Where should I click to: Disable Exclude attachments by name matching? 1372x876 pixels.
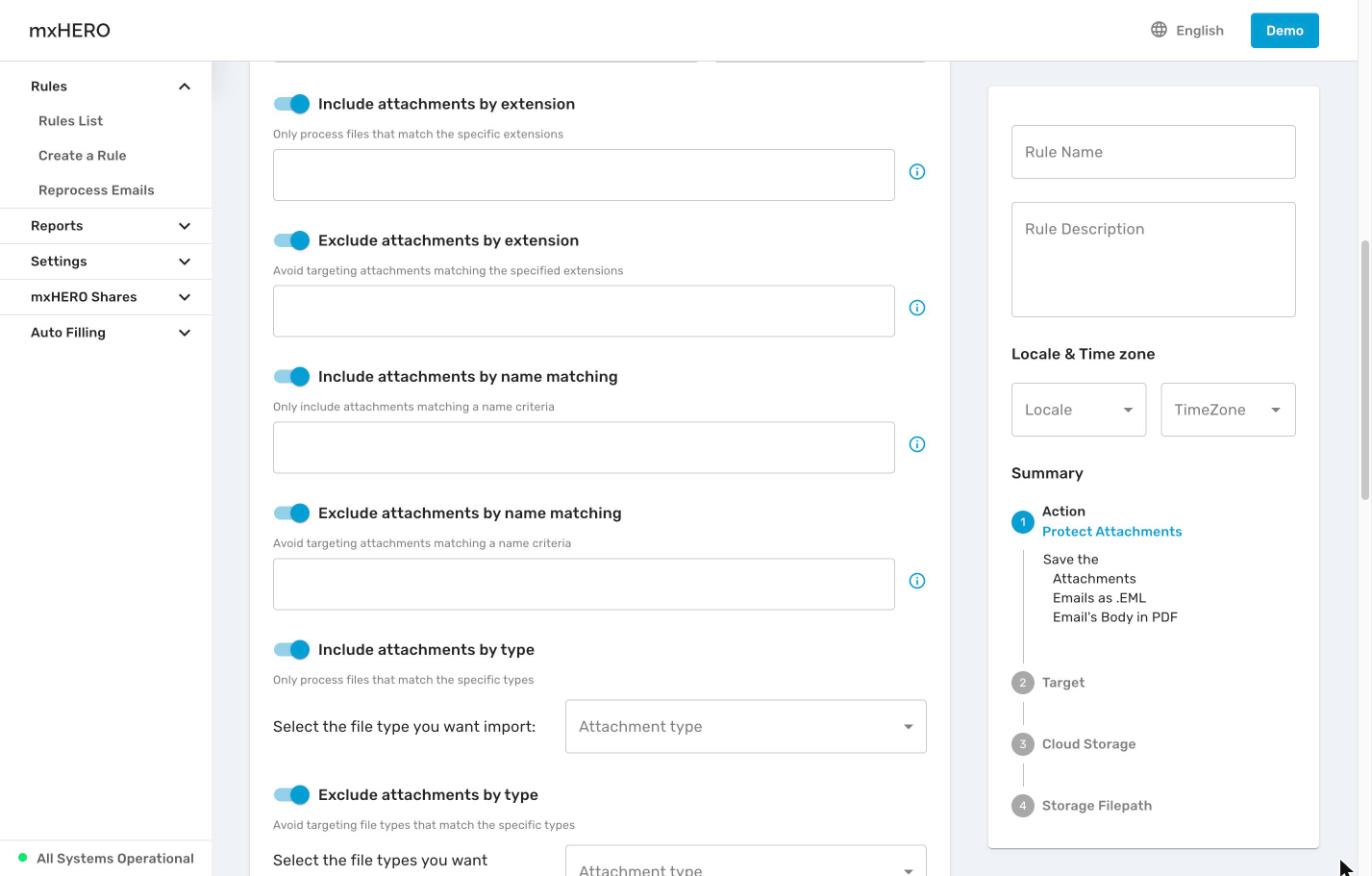coord(292,513)
